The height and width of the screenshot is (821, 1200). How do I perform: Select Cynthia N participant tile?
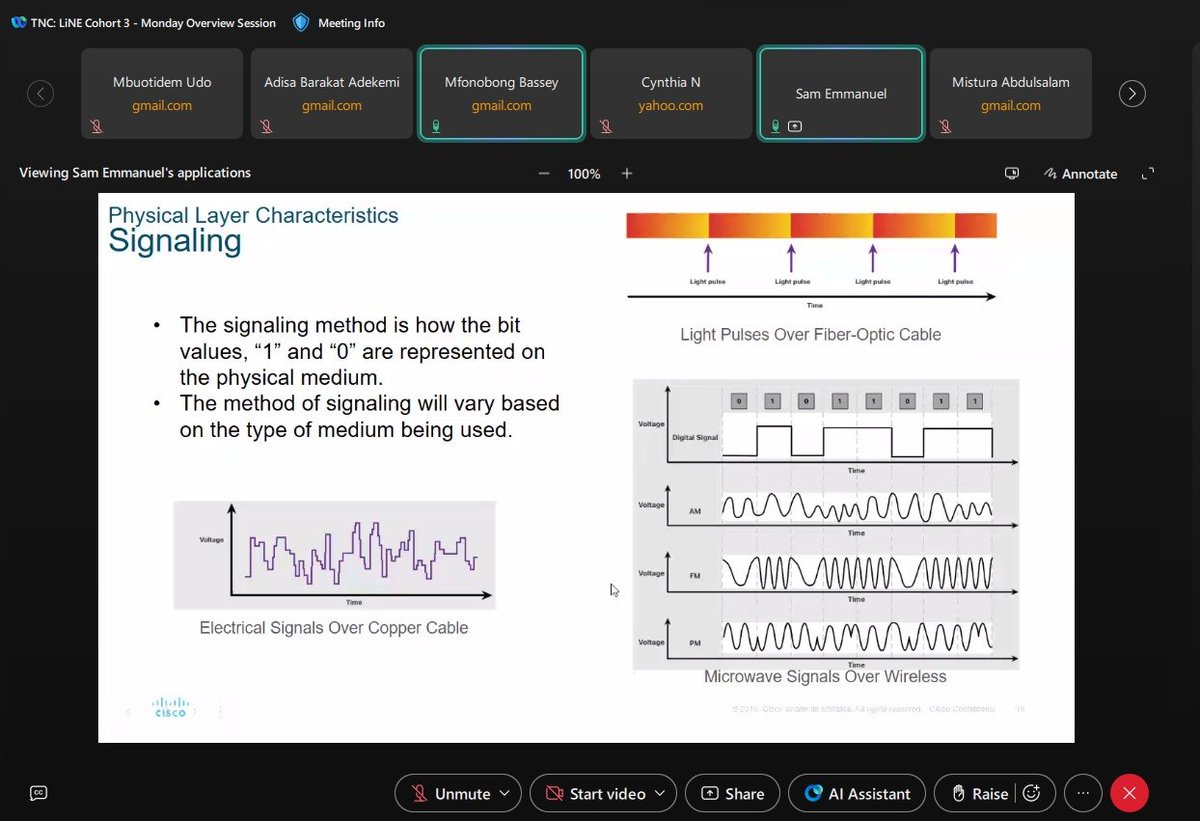(x=672, y=93)
